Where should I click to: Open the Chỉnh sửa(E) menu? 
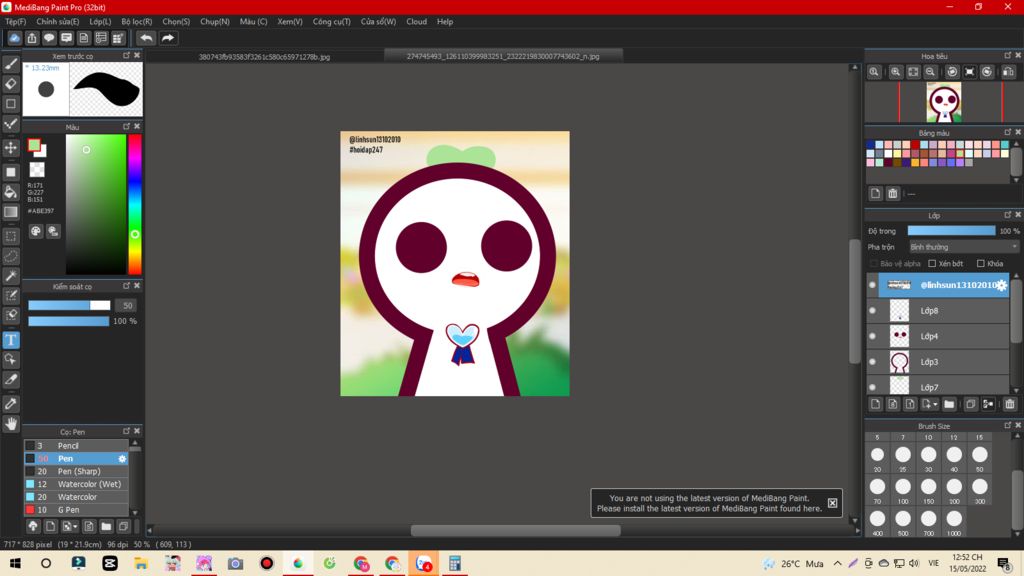[57, 22]
